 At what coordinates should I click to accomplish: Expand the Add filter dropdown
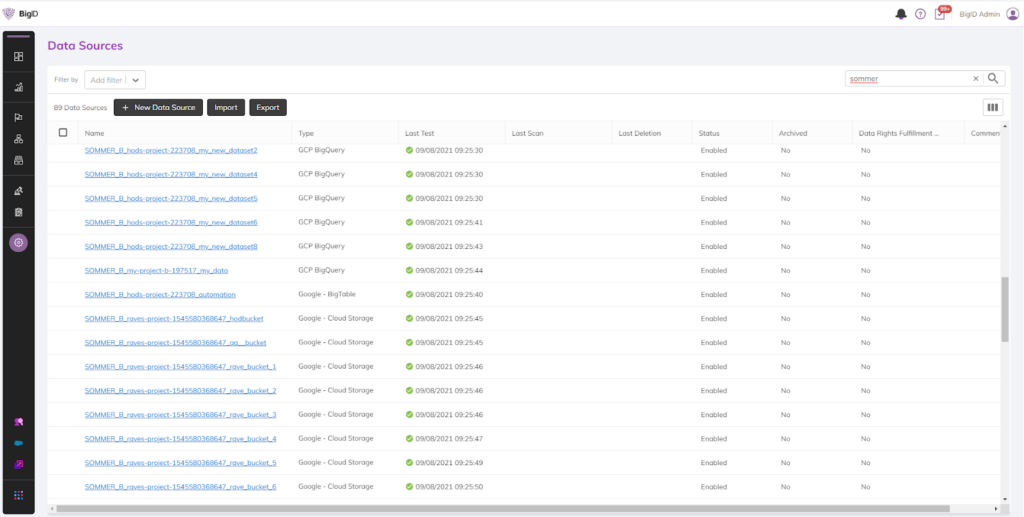pos(137,79)
